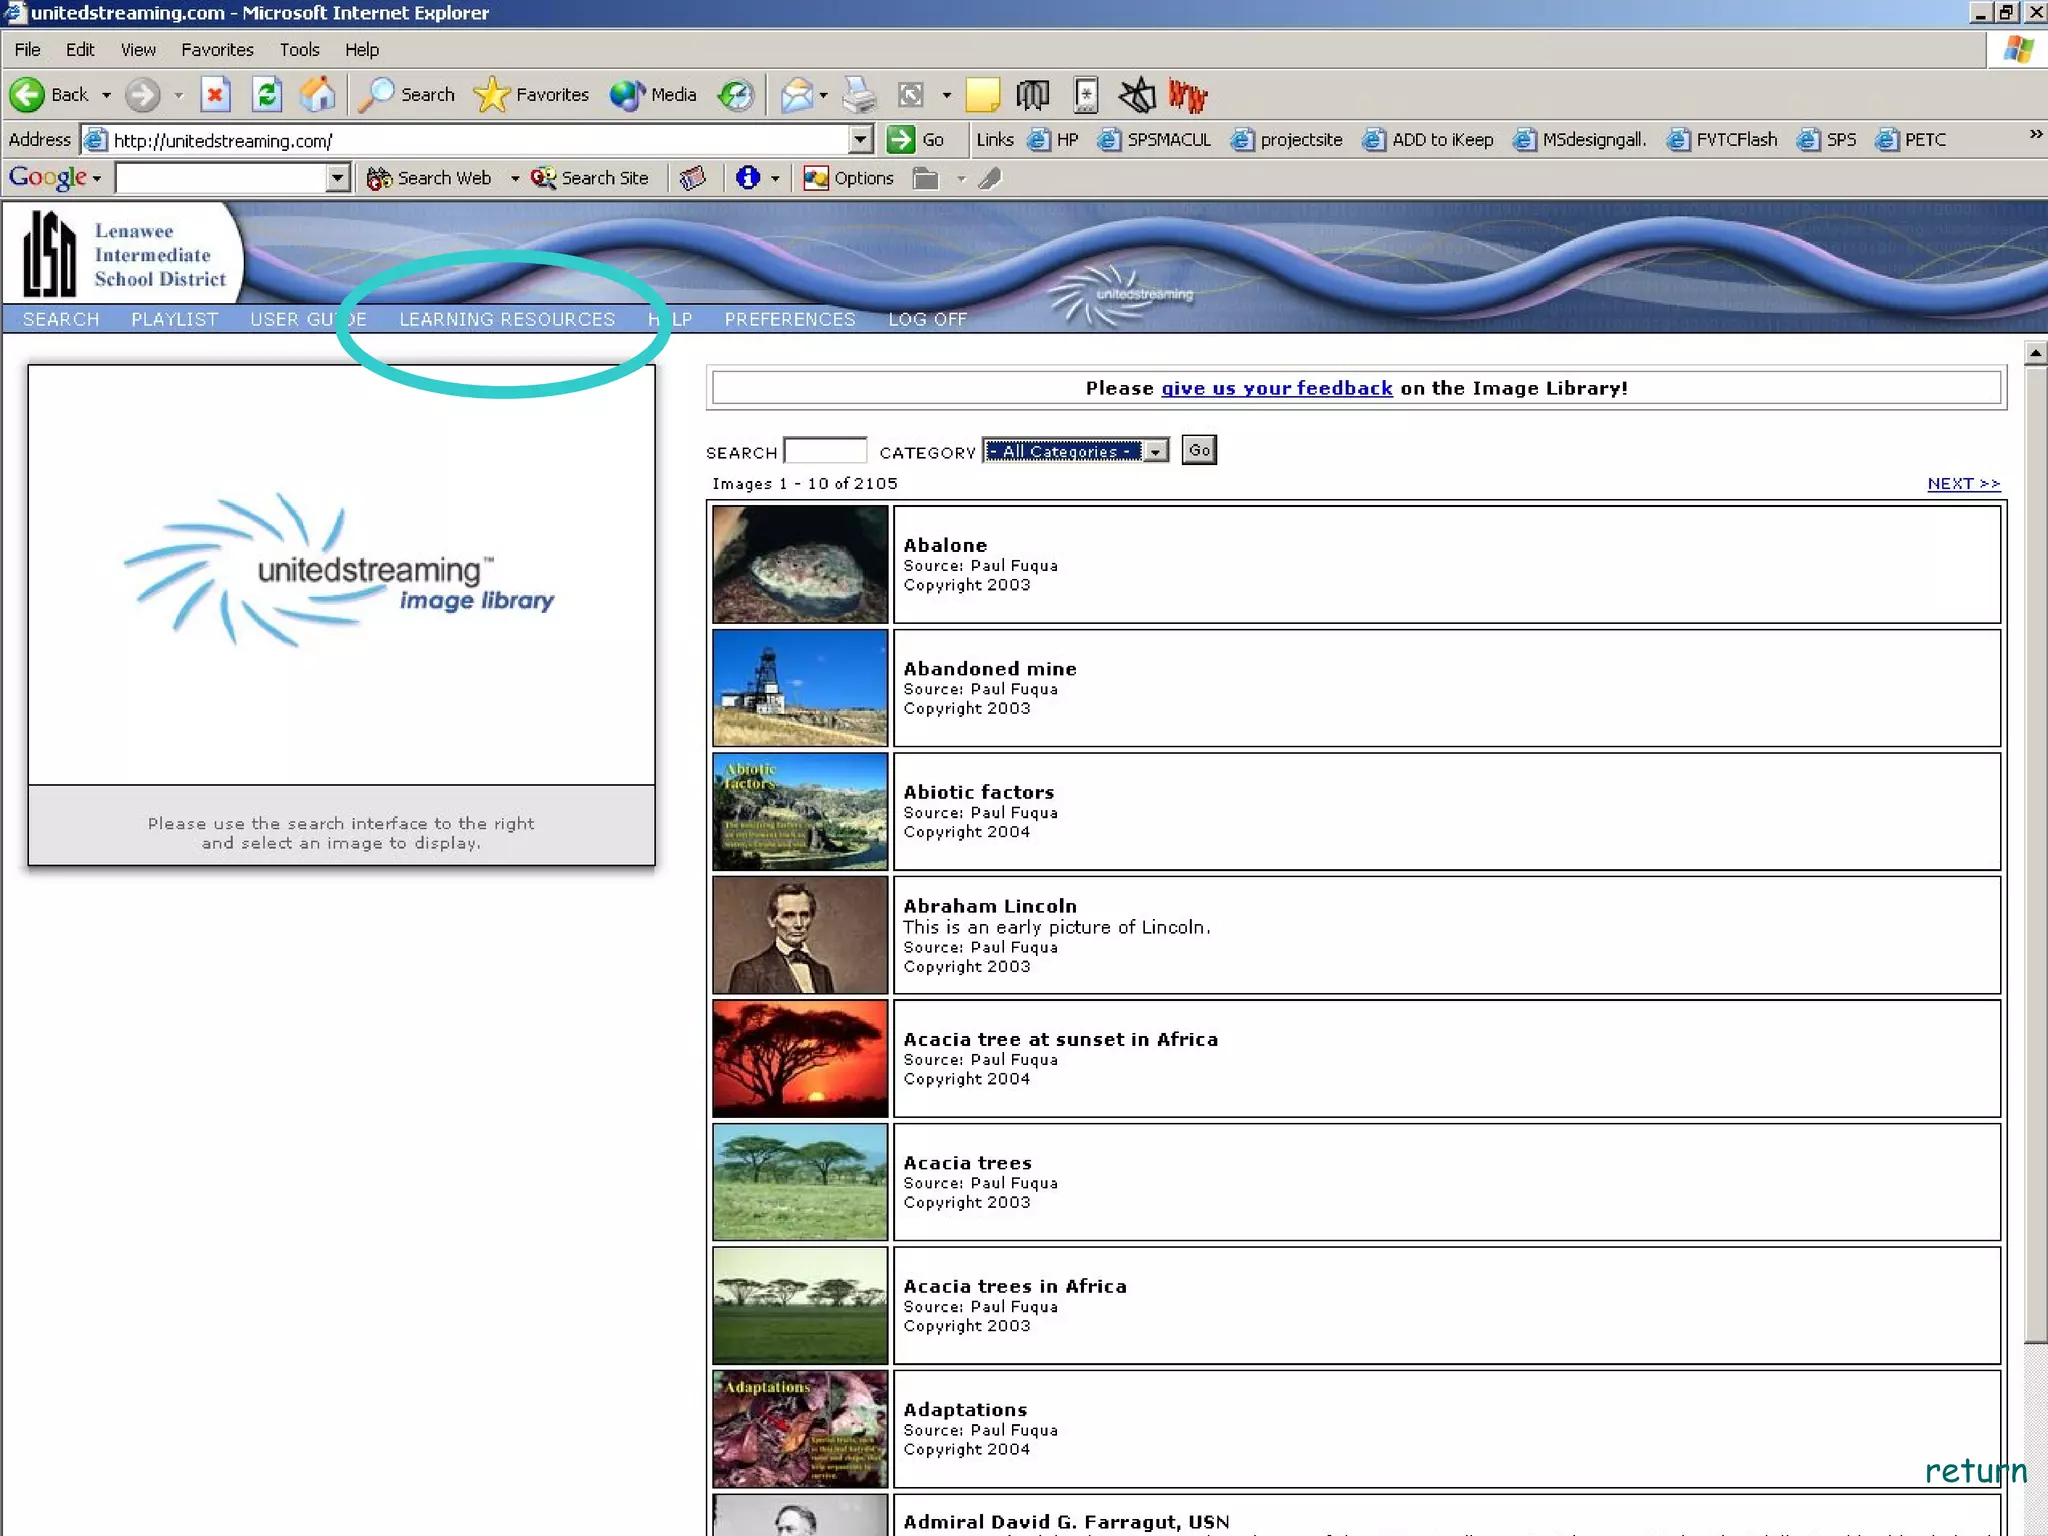This screenshot has height=1536, width=2048.
Task: Open the All Categories dropdown
Action: click(1156, 451)
